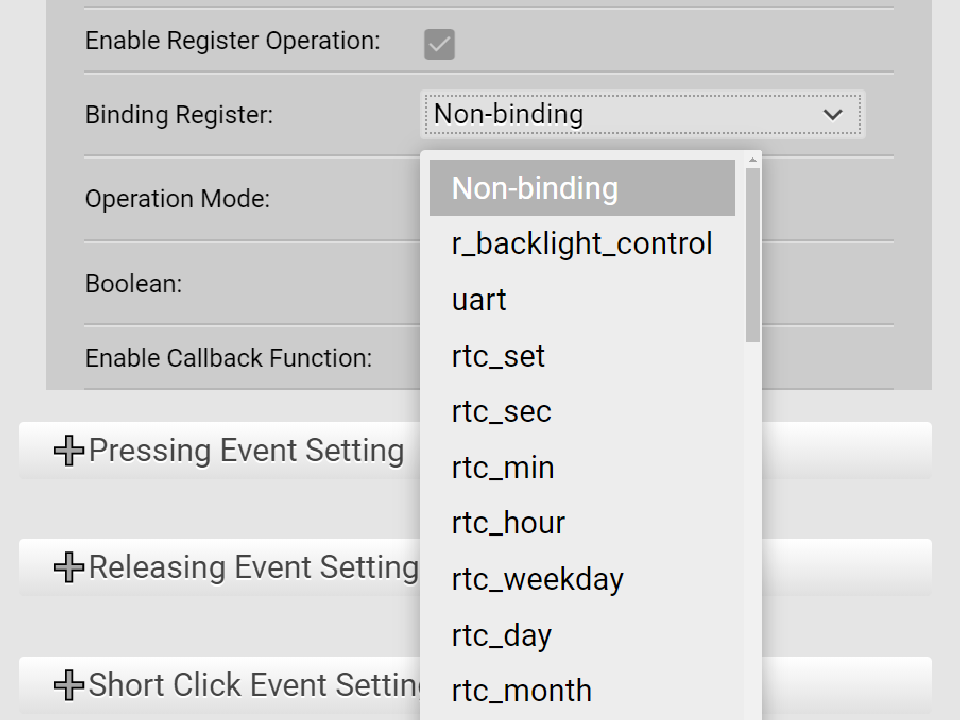
Task: Toggle the Enable Register Operation checkbox
Action: 439,44
